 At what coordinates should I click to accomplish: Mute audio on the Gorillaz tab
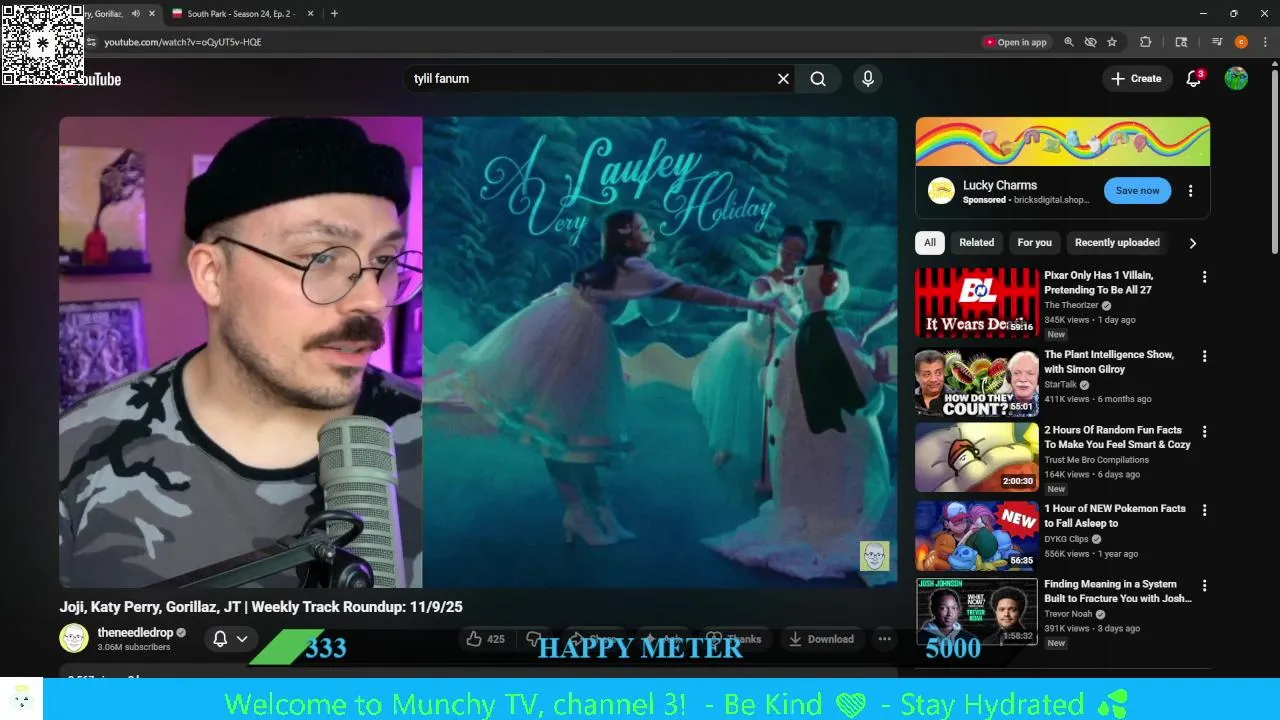136,14
